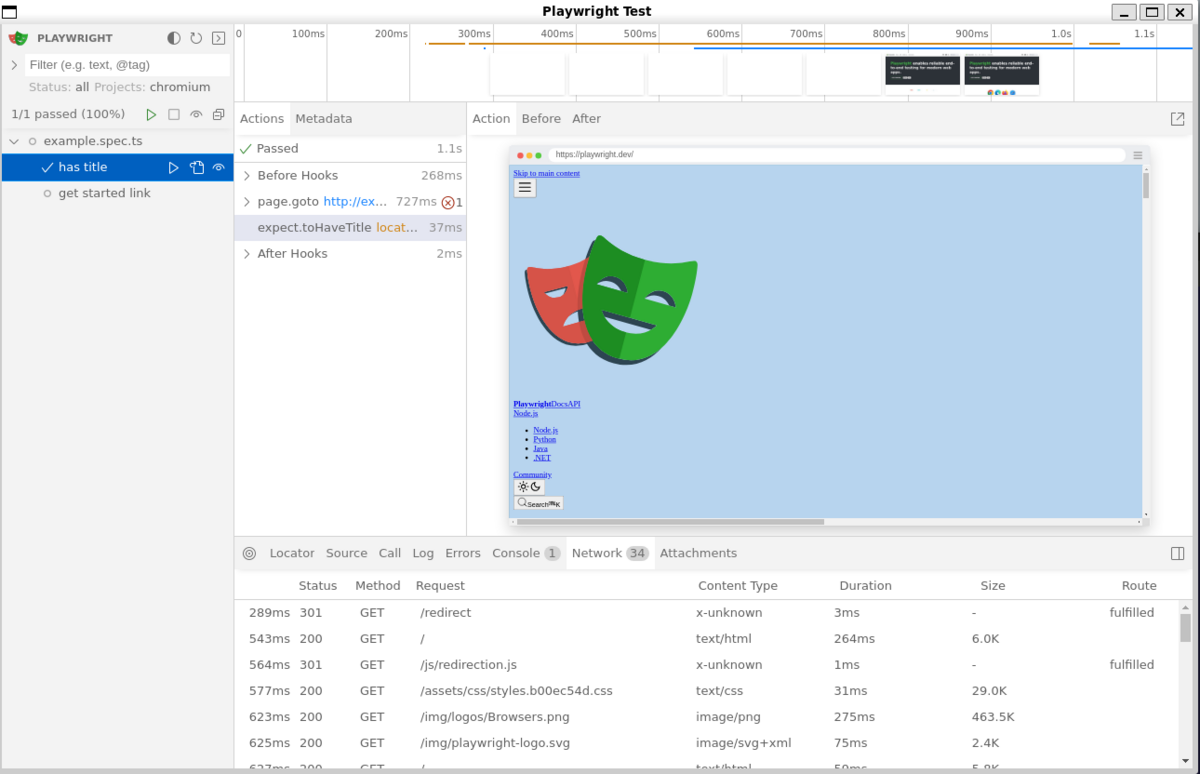Click the Playwright masks logo in sidebar
The width and height of the screenshot is (1200, 774).
point(18,38)
